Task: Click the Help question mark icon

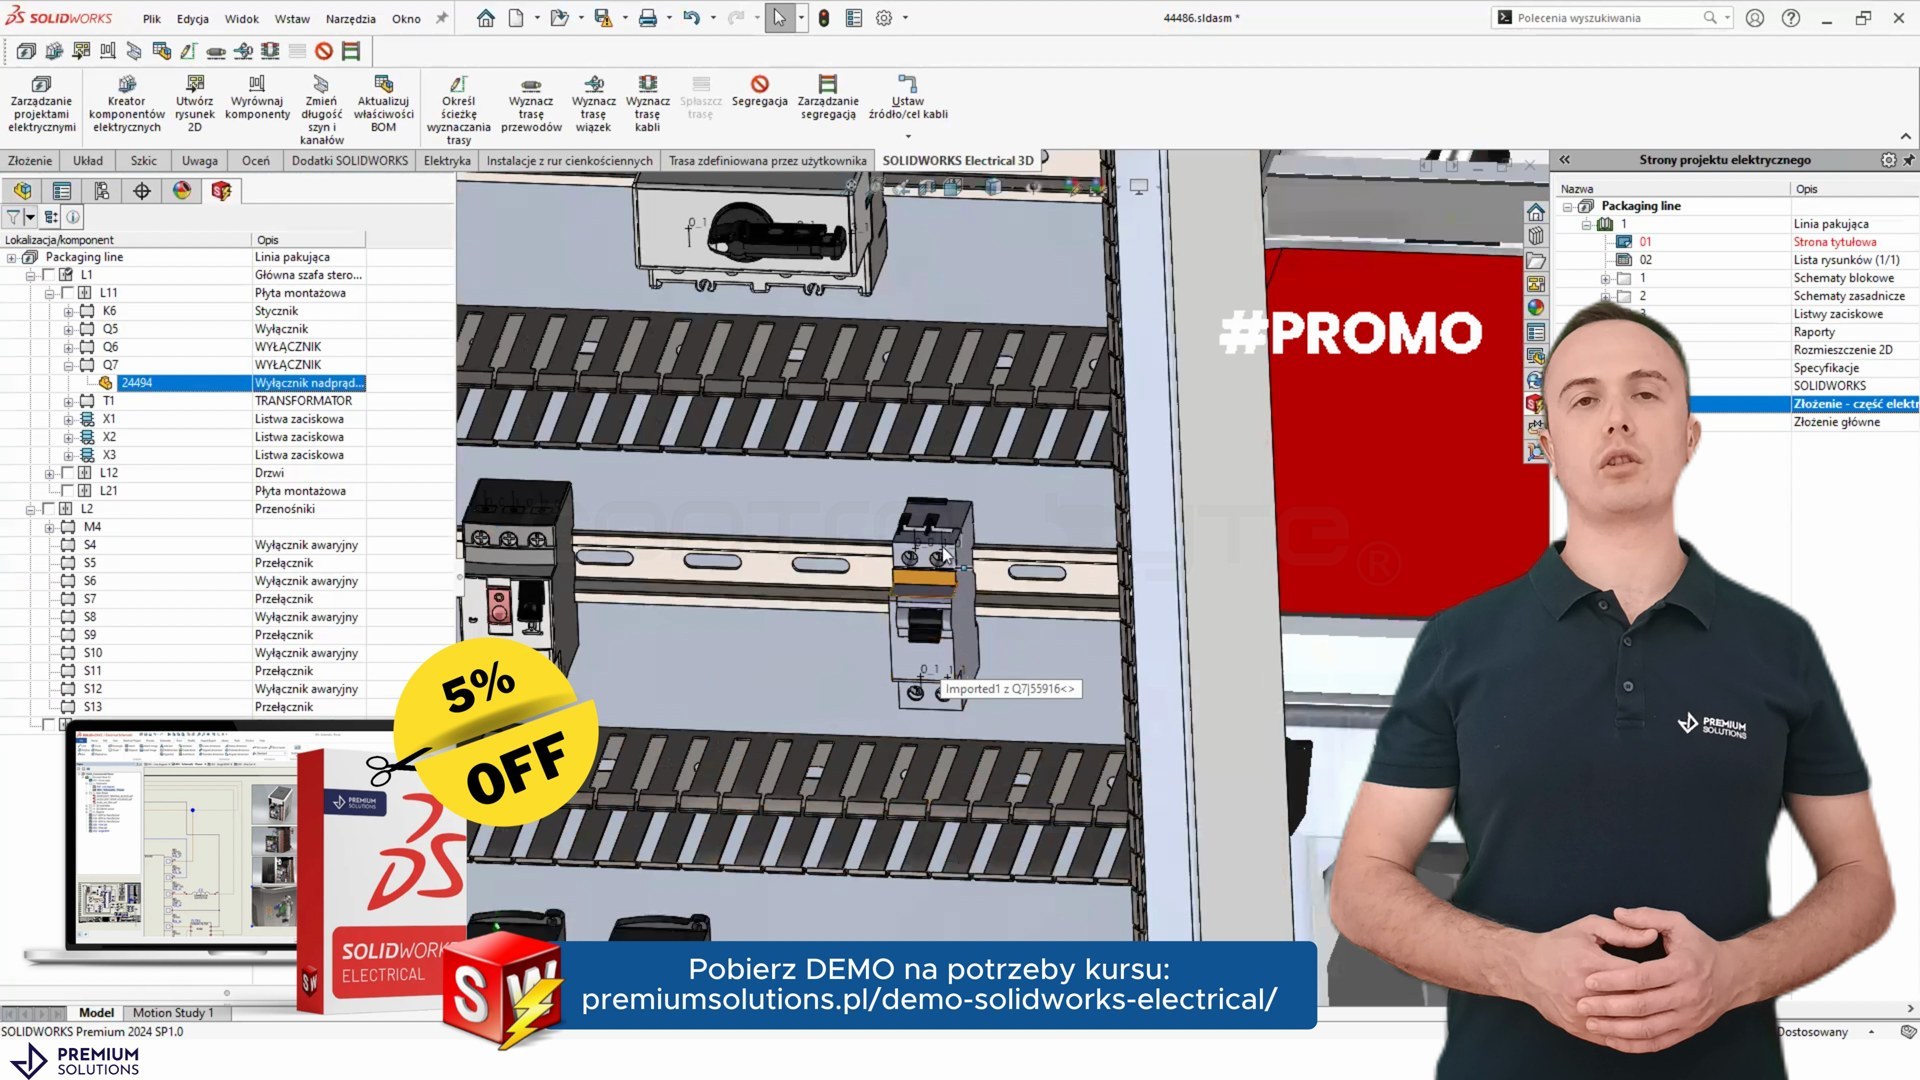Action: [1791, 18]
